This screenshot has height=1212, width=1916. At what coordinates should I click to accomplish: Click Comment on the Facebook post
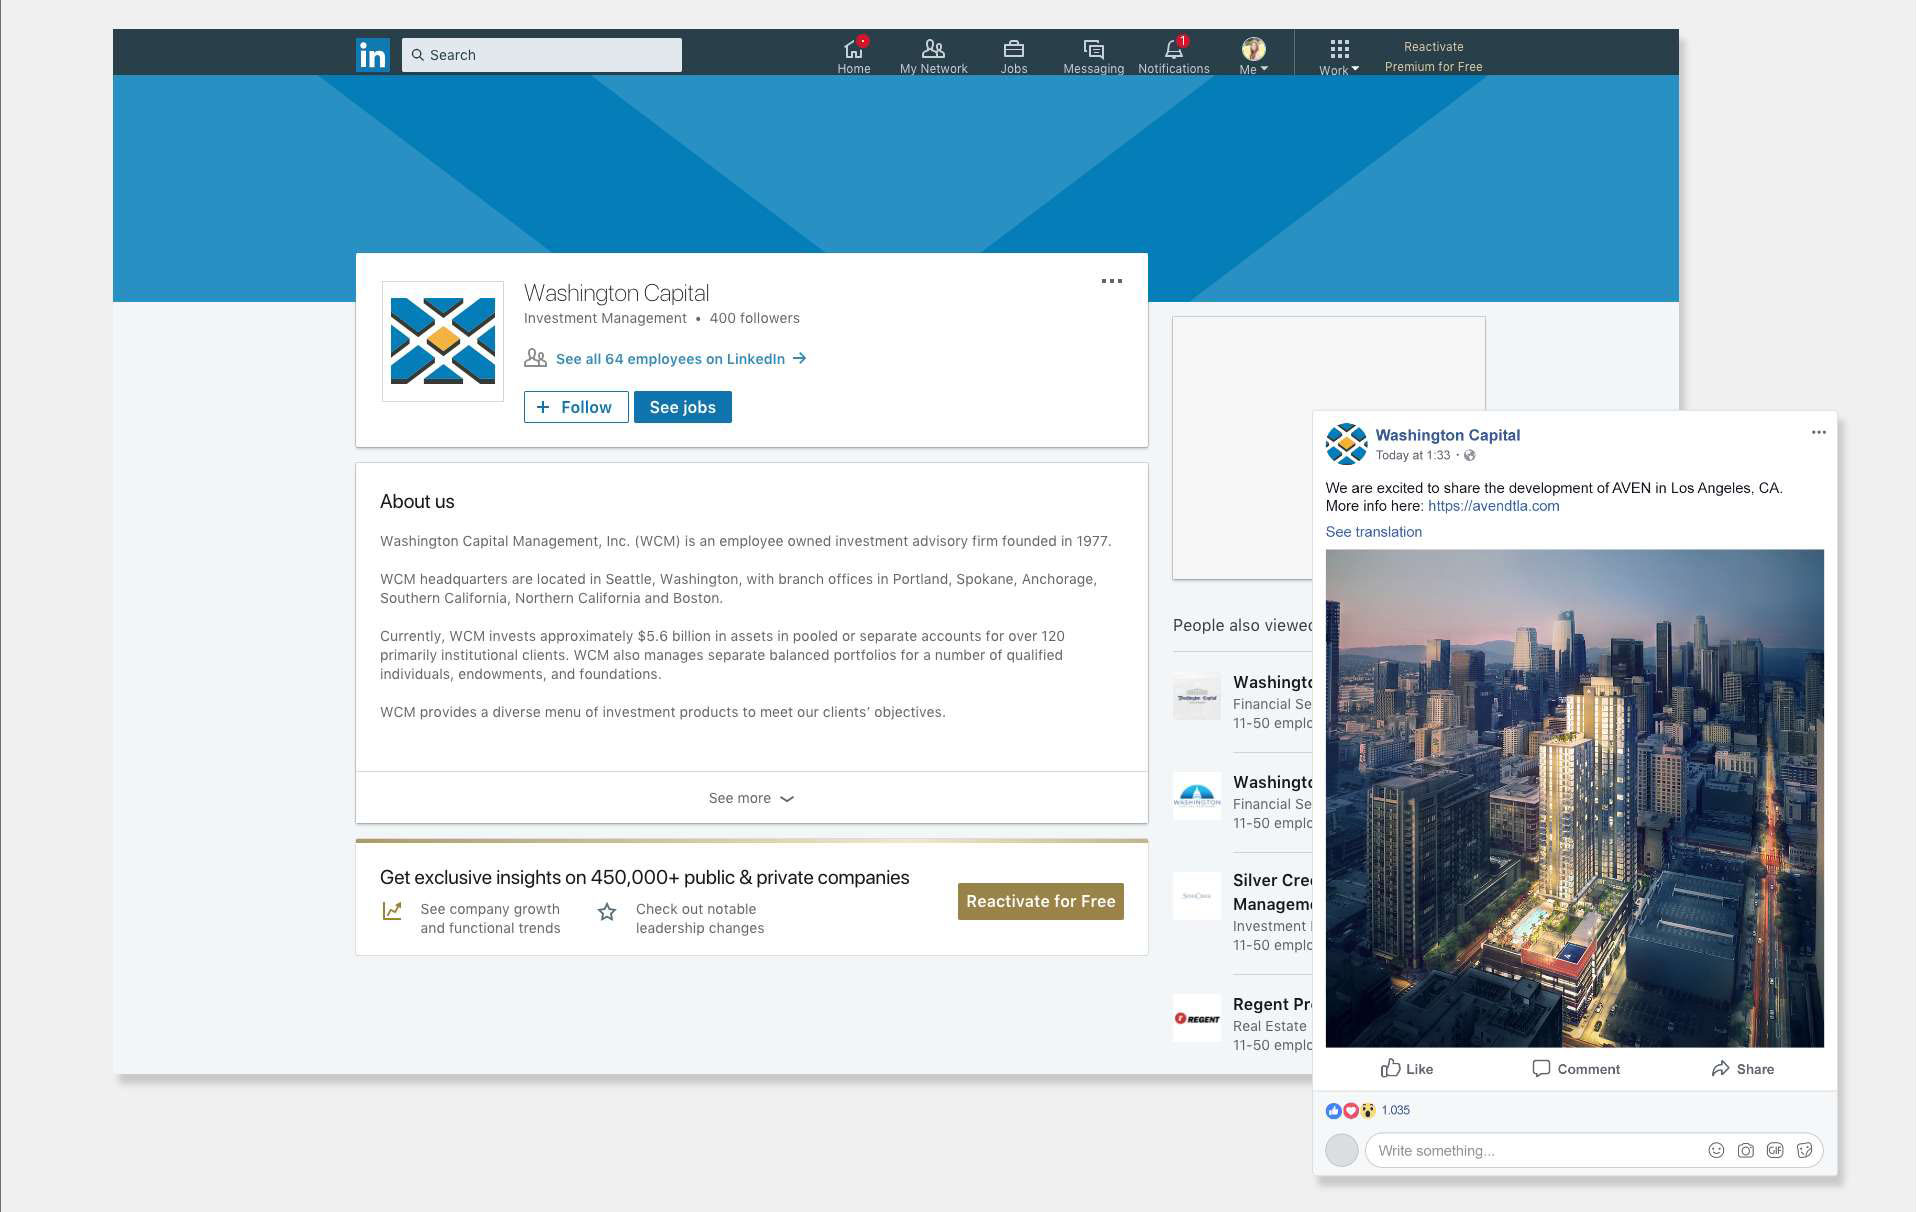point(1576,1069)
